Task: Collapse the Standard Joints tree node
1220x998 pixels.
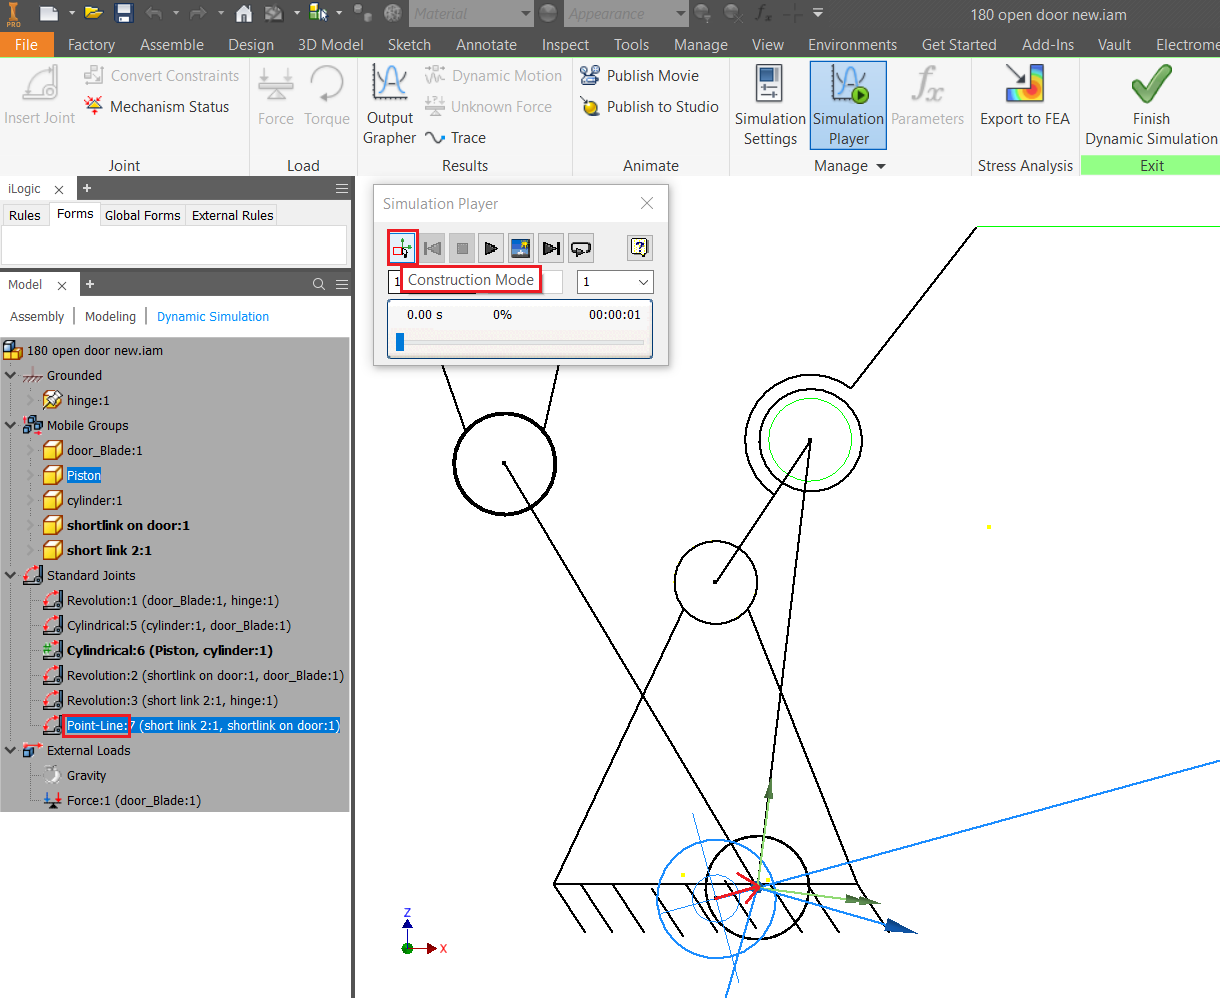Action: (x=11, y=575)
